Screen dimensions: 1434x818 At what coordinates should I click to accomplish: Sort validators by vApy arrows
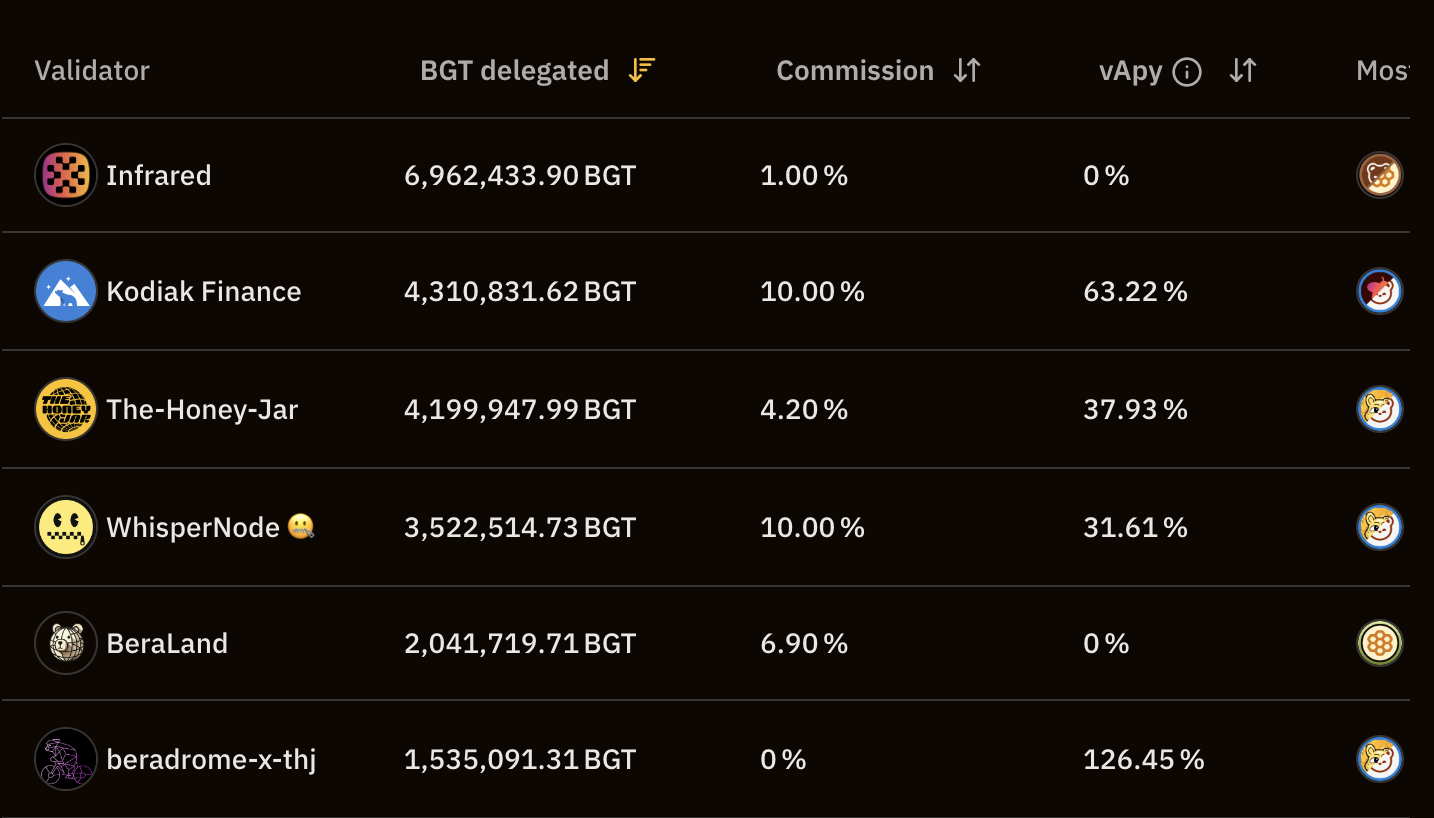1242,70
